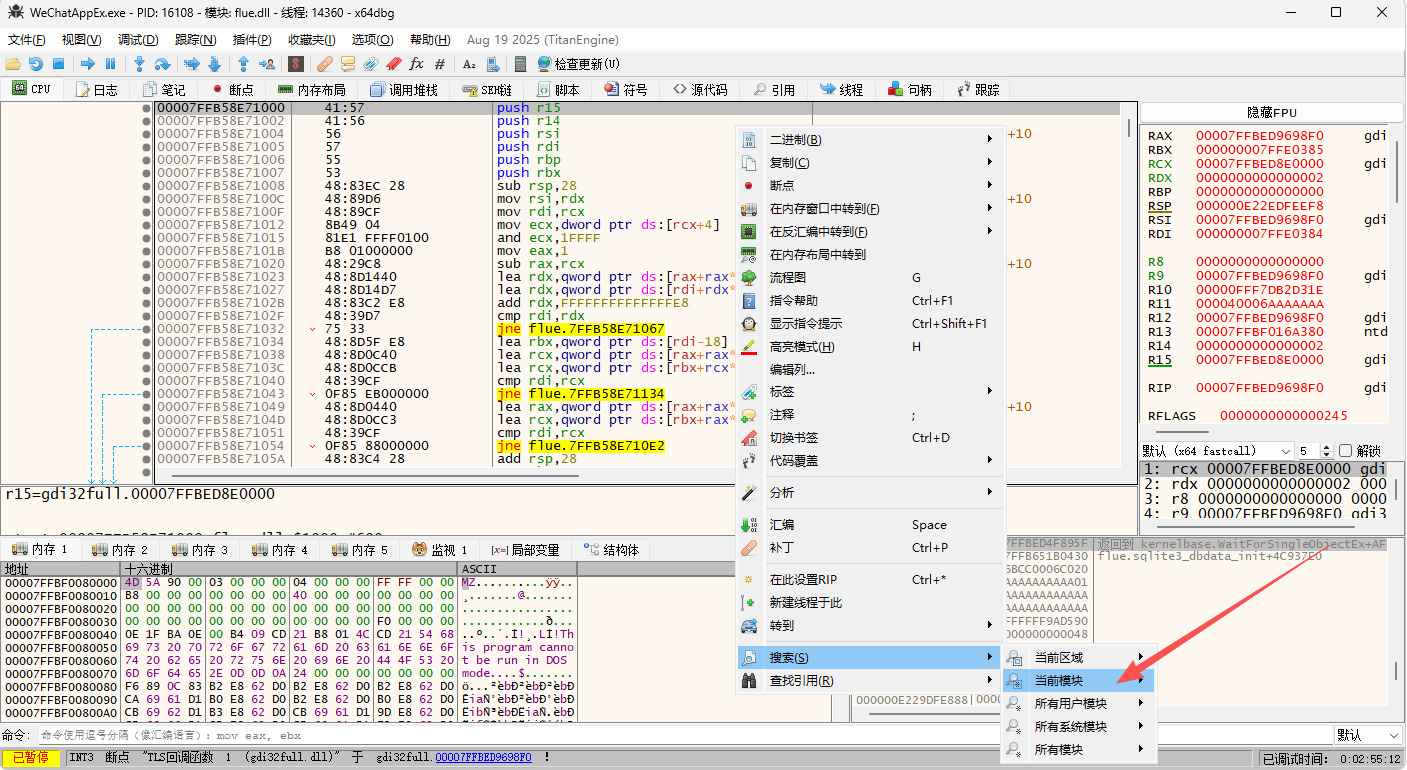Open the Comments toolbar icon
The image size is (1407, 770).
tap(347, 64)
